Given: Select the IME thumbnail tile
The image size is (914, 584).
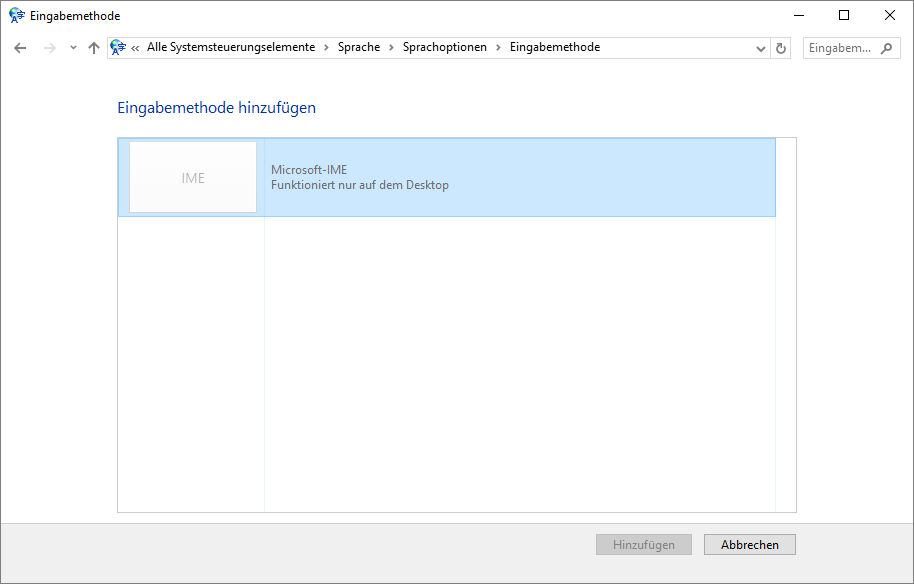Looking at the screenshot, I should click(x=193, y=178).
